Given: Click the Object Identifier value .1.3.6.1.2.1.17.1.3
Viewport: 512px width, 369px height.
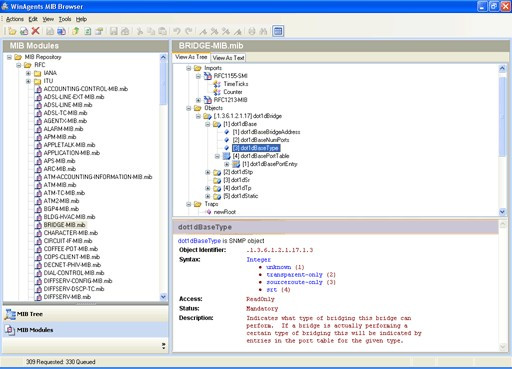Looking at the screenshot, I should click(280, 250).
